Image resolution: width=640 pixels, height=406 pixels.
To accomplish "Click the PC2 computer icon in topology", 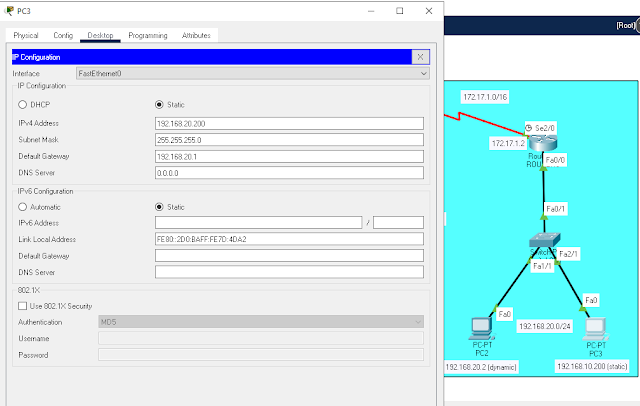I will tap(482, 328).
